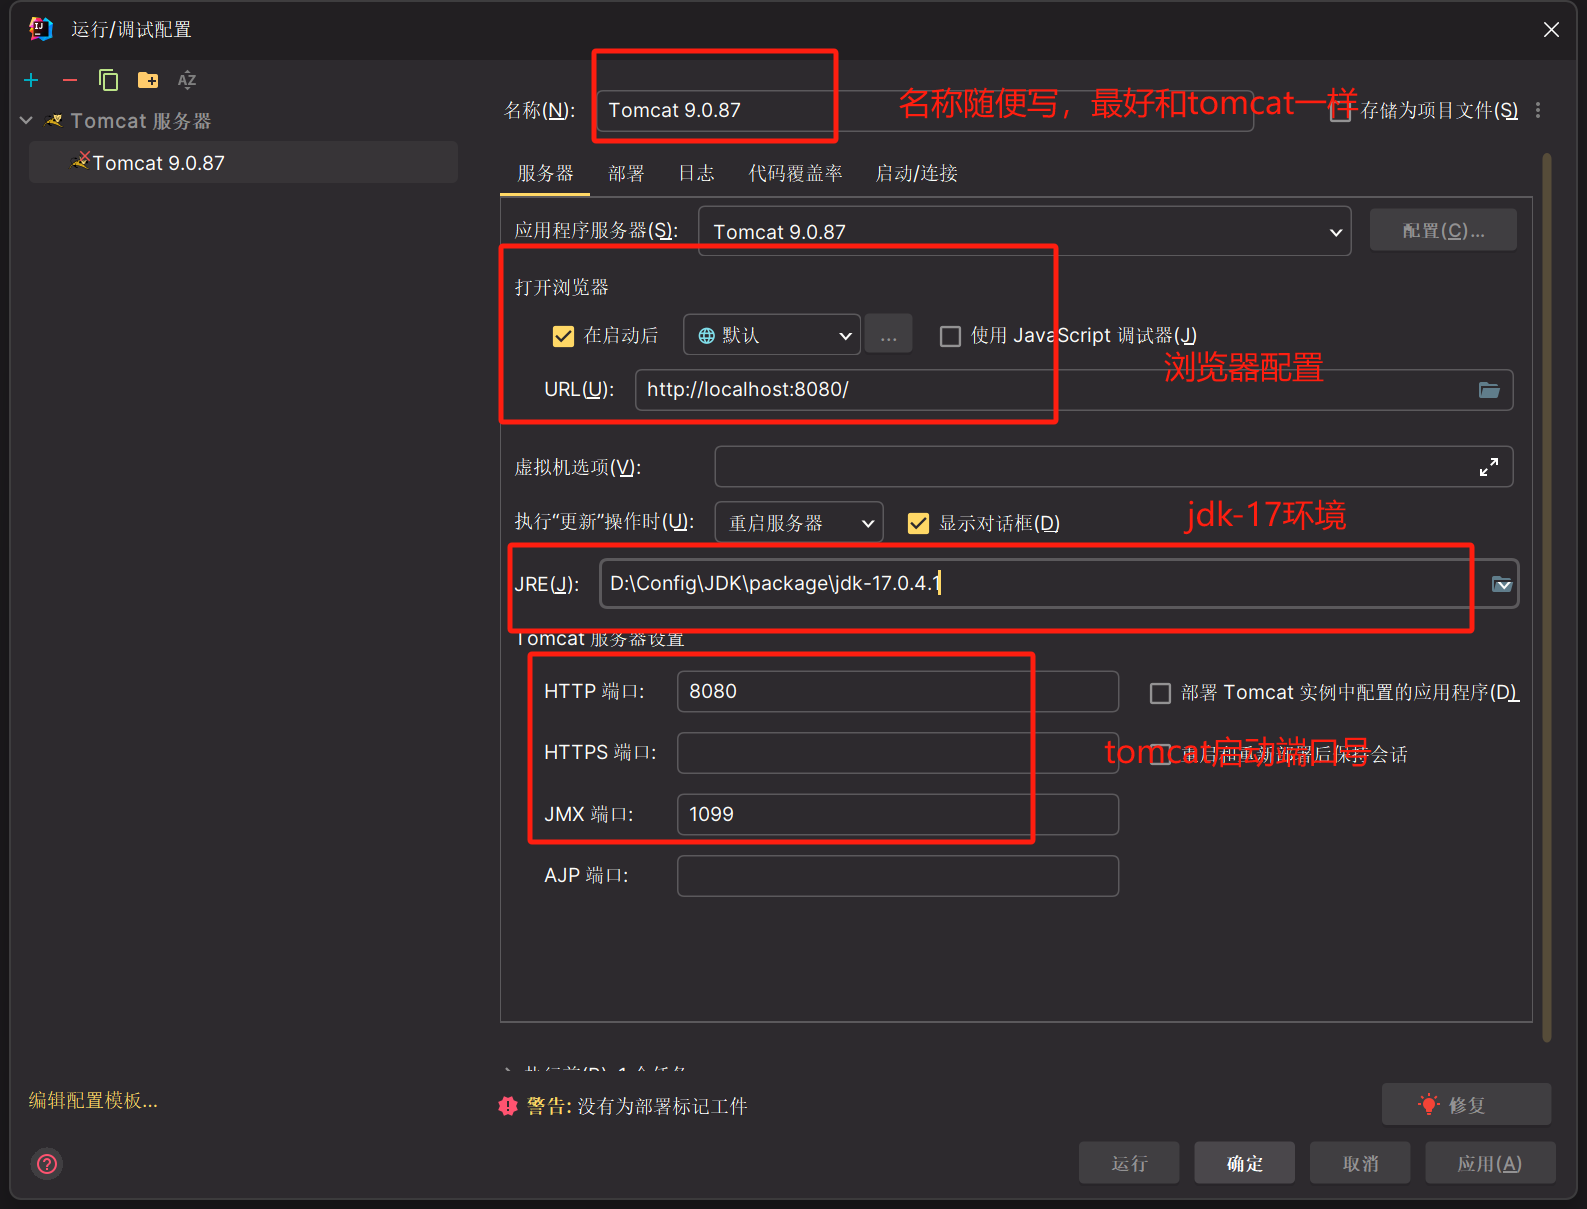The height and width of the screenshot is (1209, 1587).
Task: Click the settings panel vertical scrollbar
Action: (x=1547, y=598)
